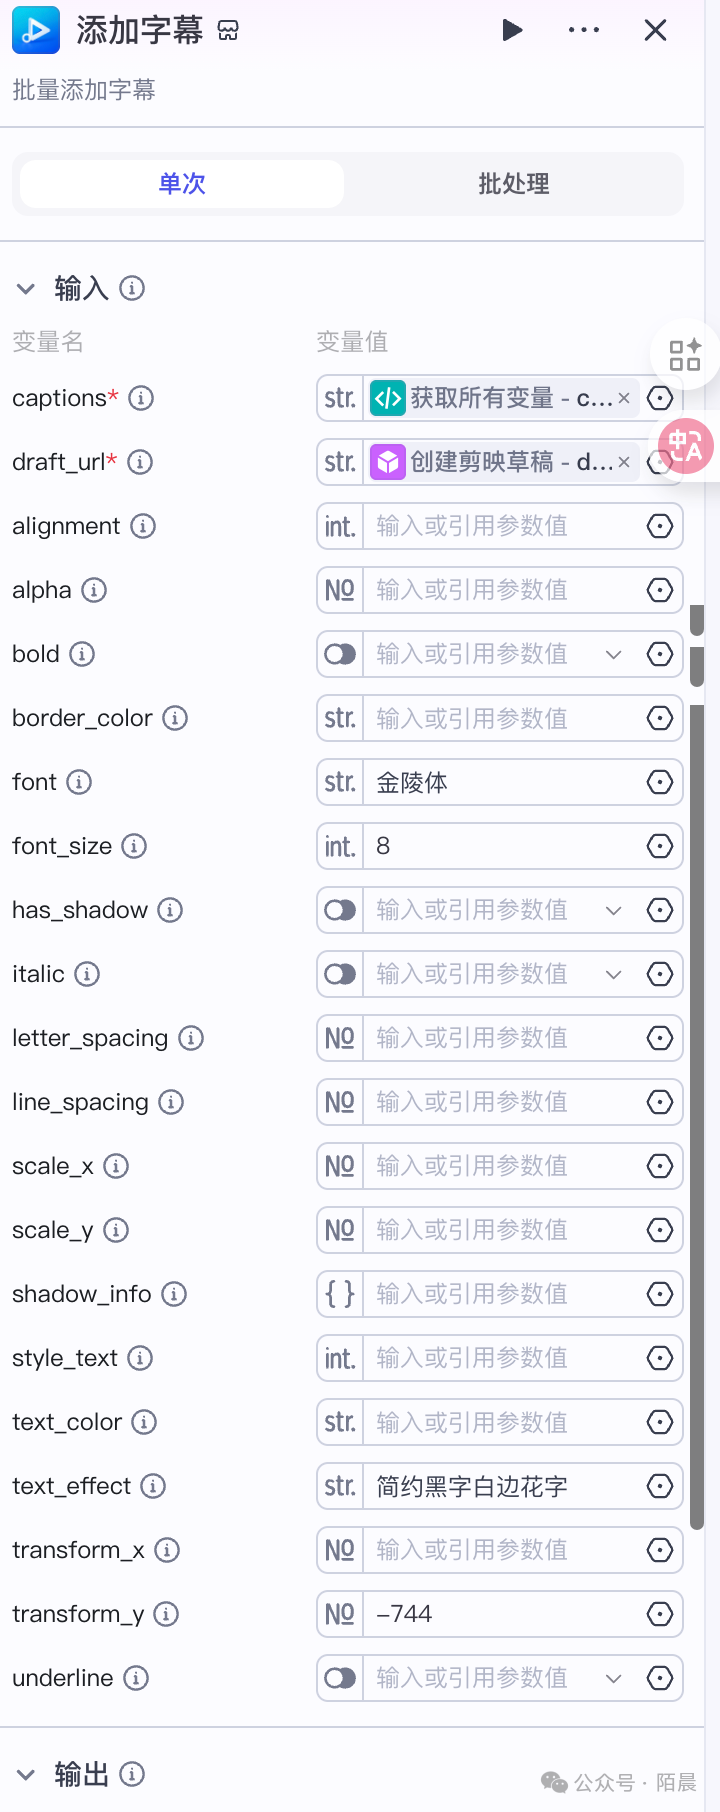Click the reference variable icon for font_size
Viewport: 720px width, 1812px height.
click(x=660, y=846)
